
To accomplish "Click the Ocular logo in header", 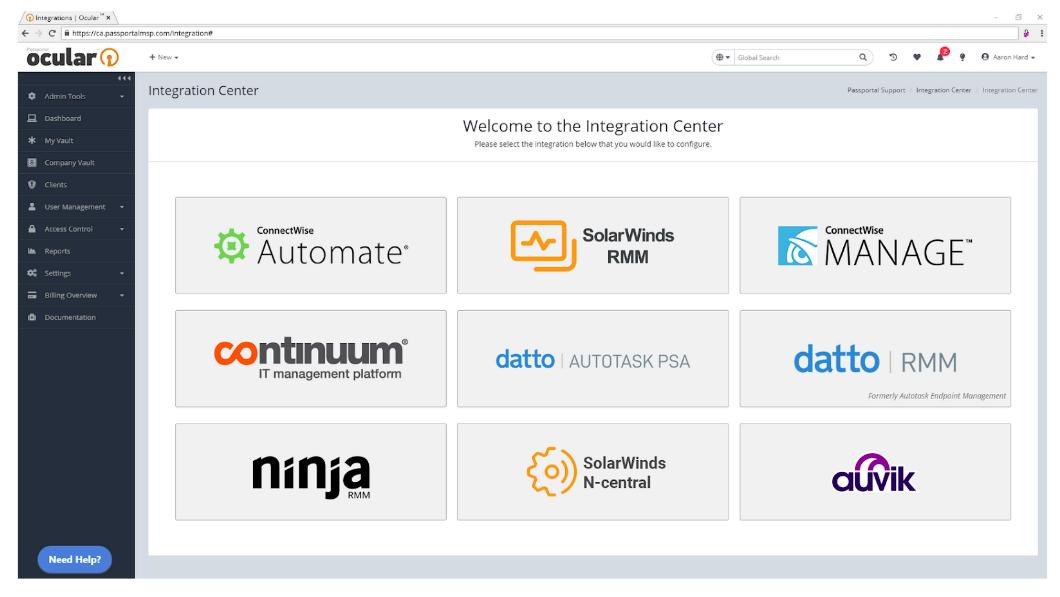I will coord(72,57).
